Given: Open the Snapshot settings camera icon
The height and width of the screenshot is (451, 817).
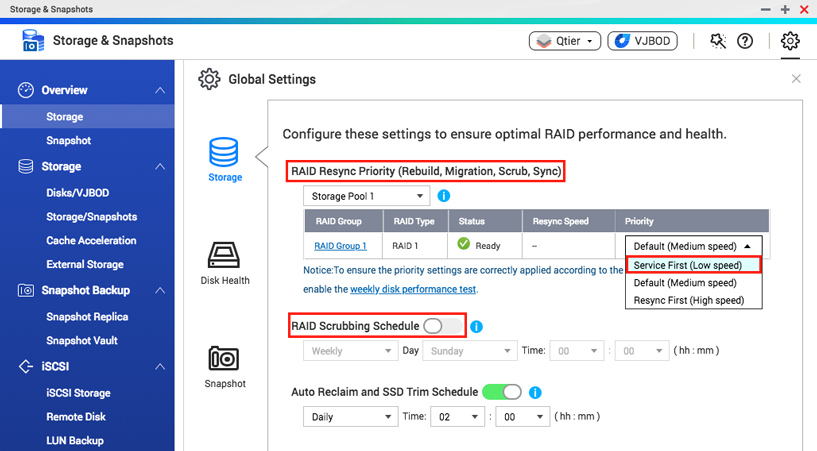Looking at the screenshot, I should tap(224, 359).
